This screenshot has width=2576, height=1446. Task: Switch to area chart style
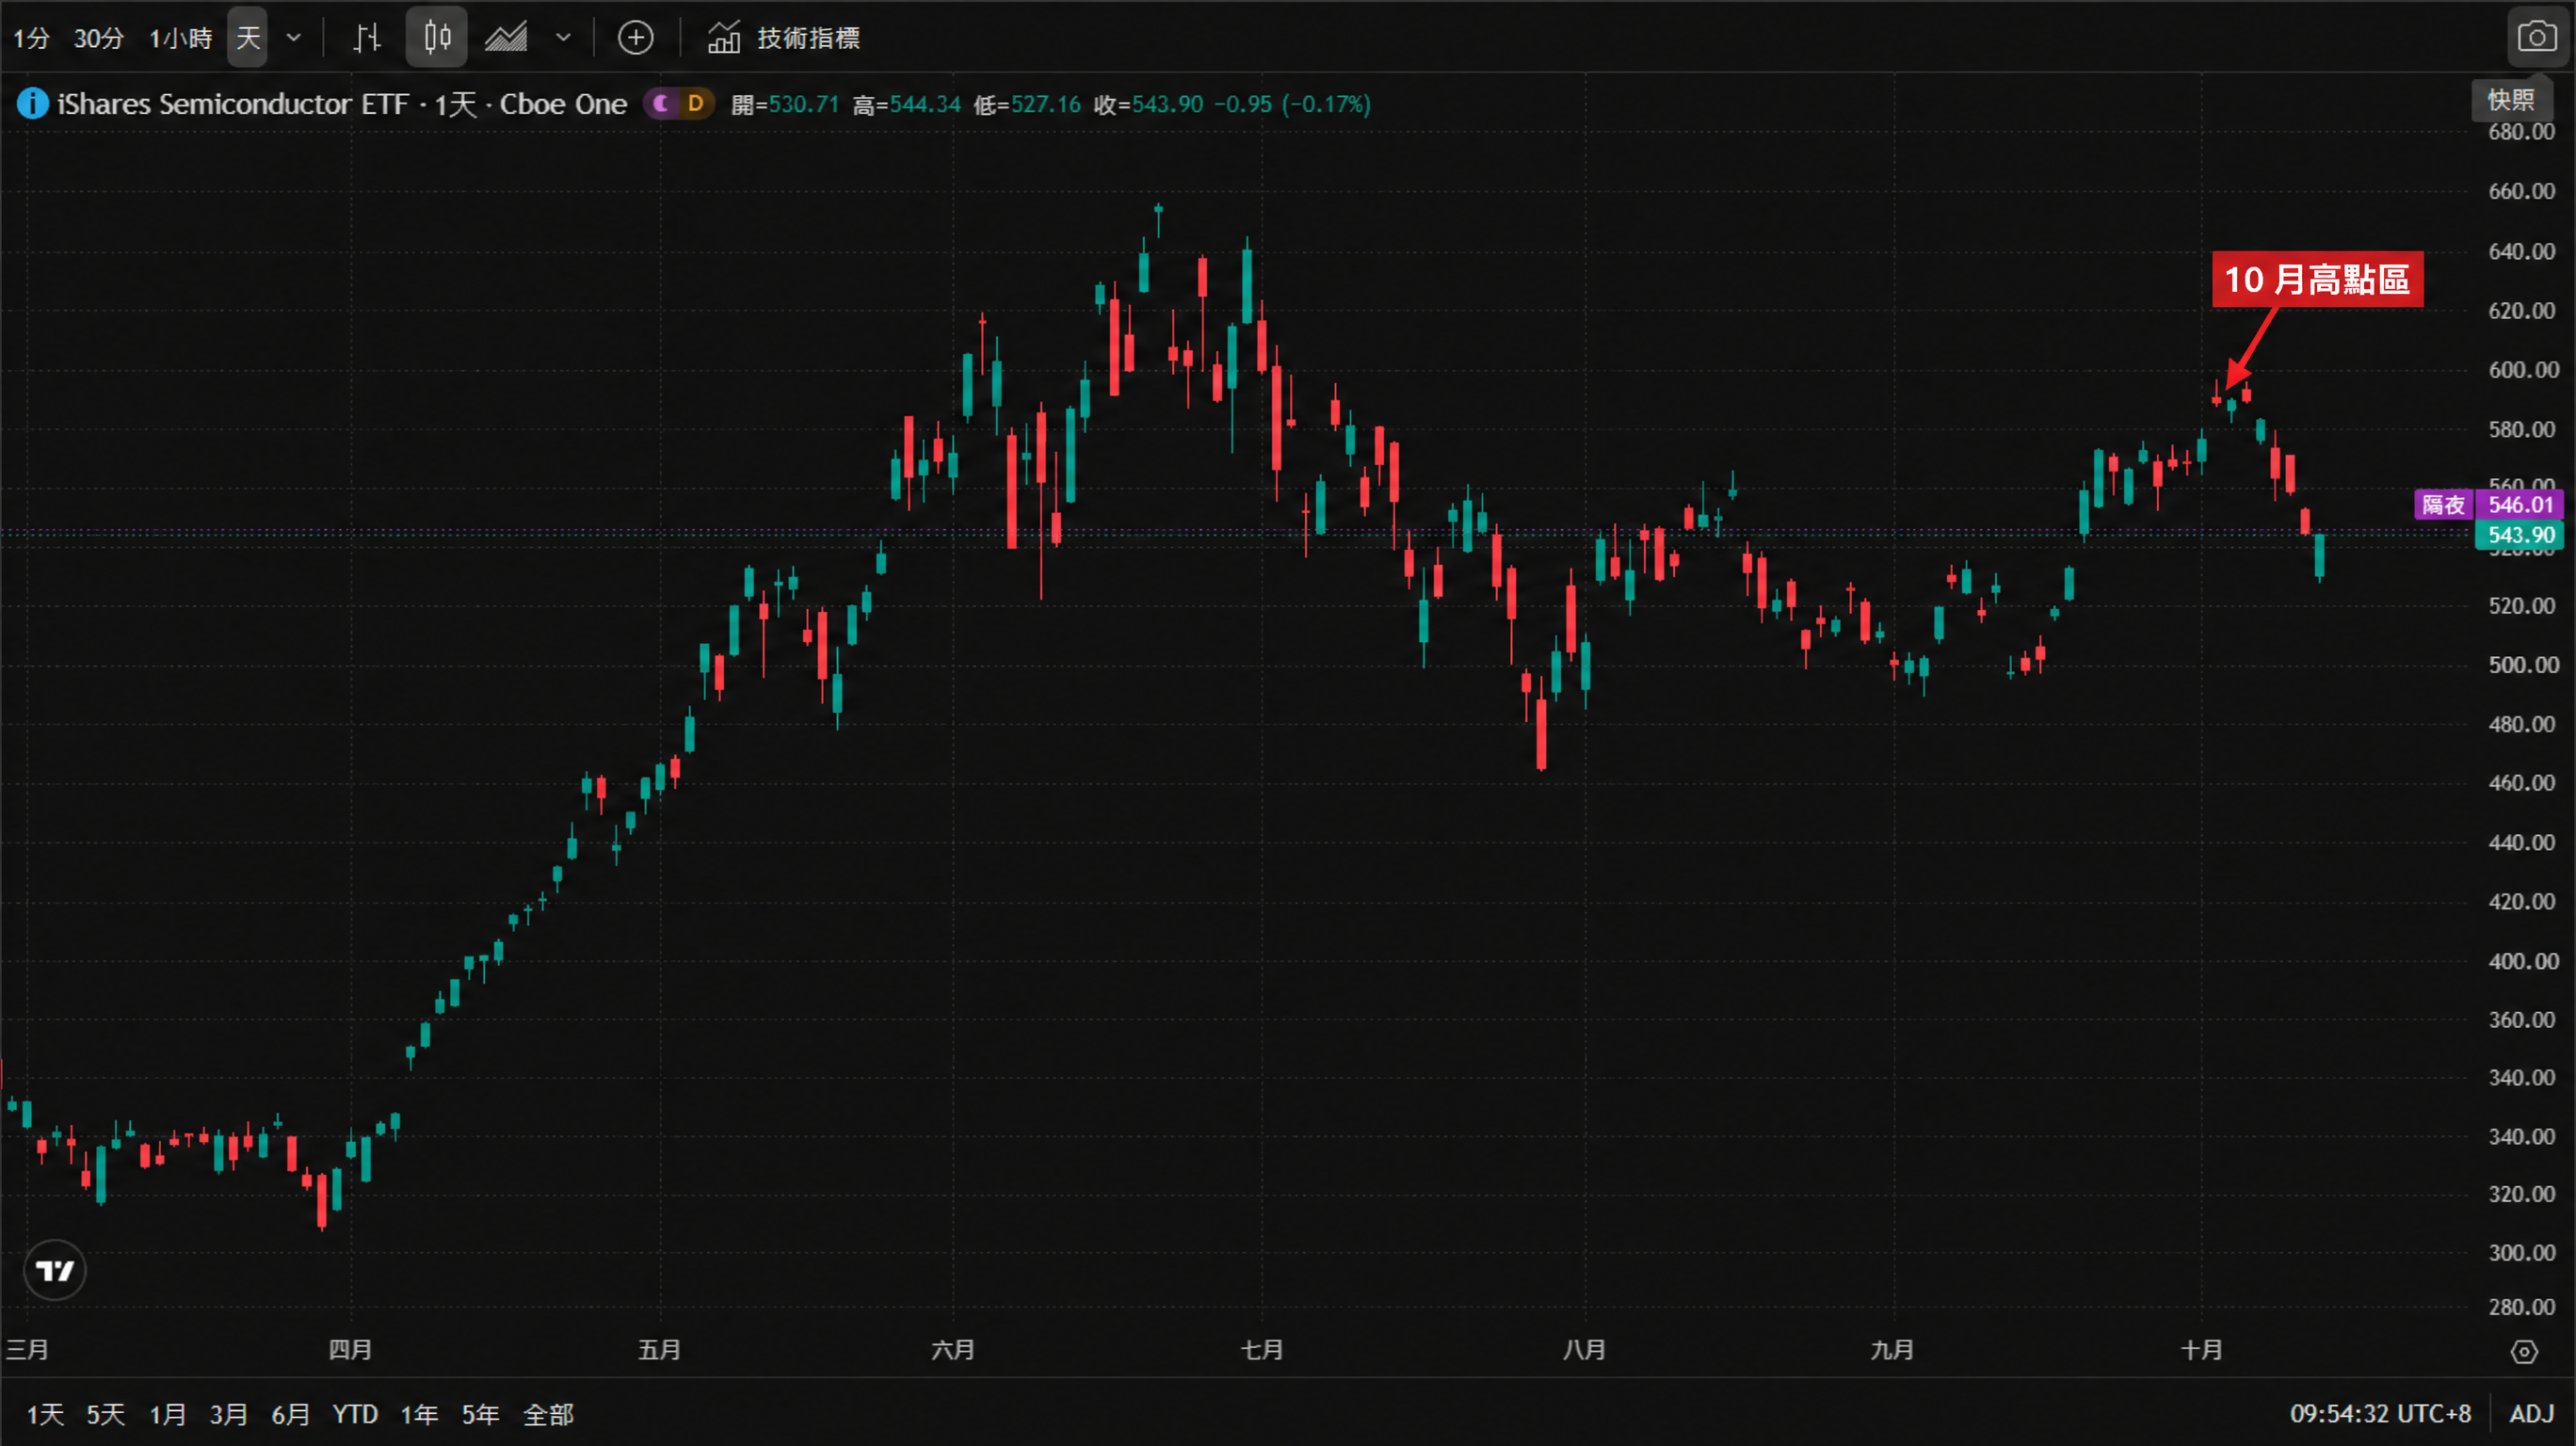coord(506,38)
